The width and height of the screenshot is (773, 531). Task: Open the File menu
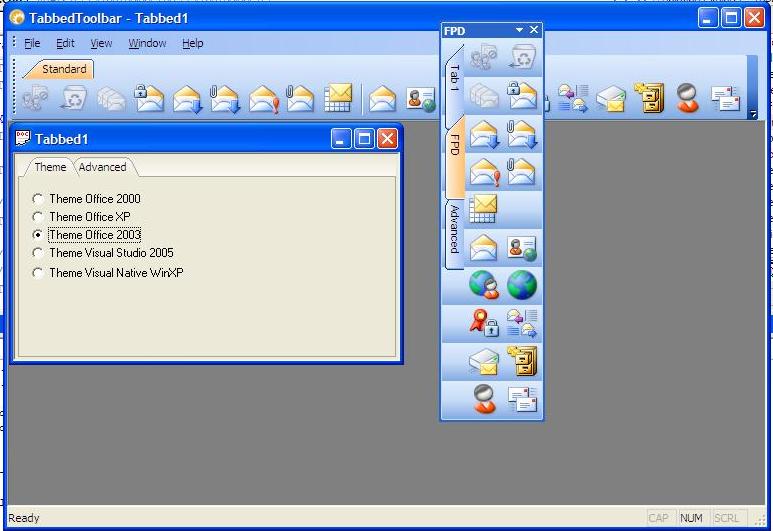tap(32, 43)
